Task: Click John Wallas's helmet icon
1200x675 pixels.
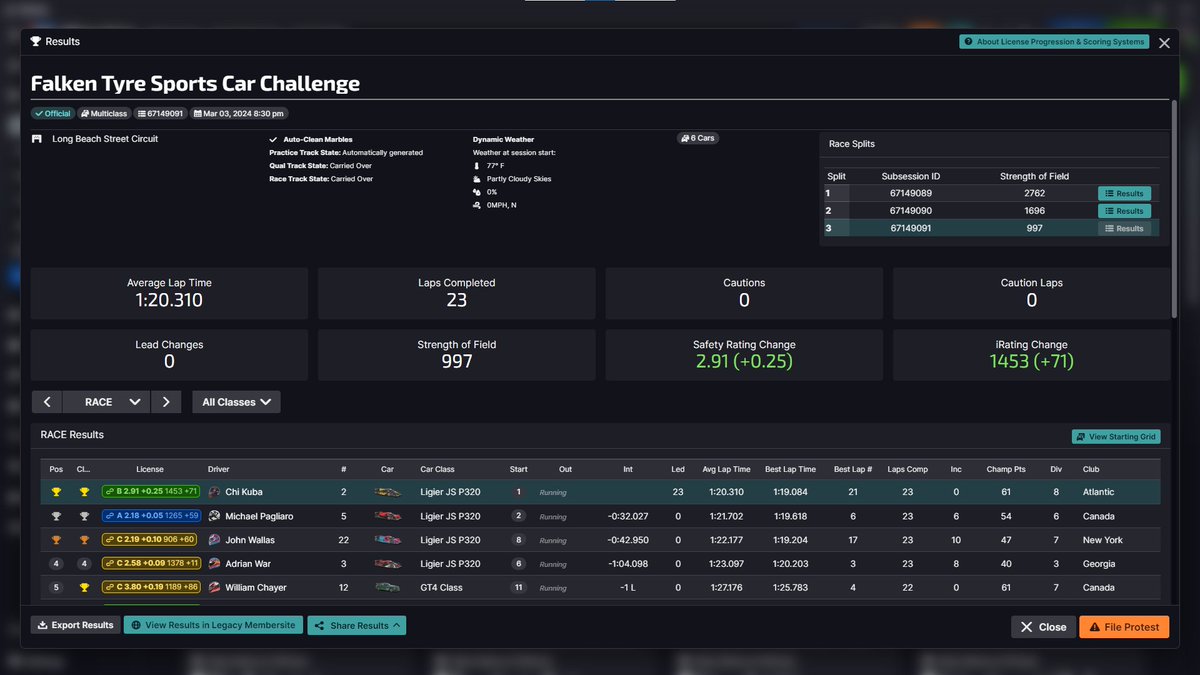Action: tap(214, 540)
